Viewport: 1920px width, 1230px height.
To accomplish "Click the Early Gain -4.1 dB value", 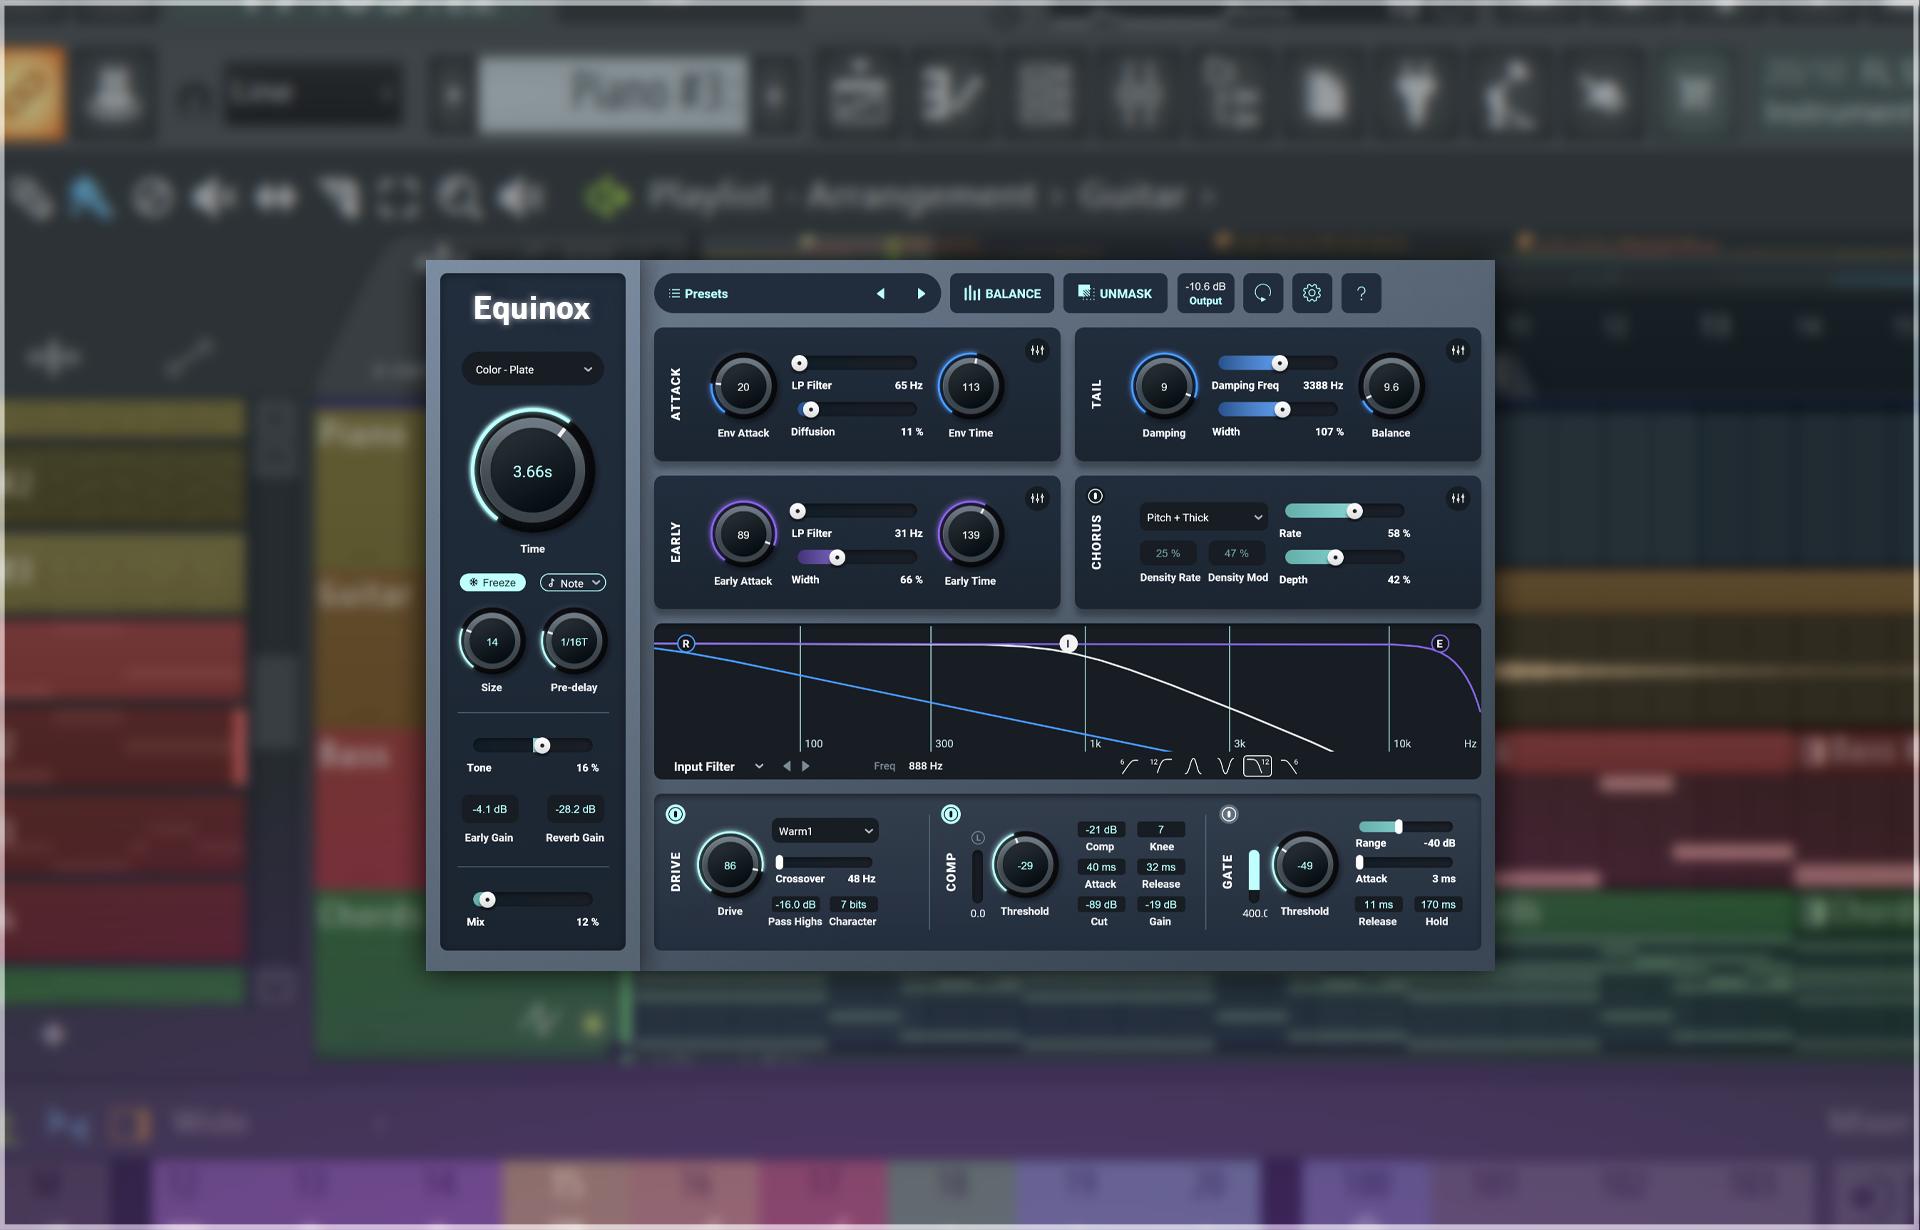I will pos(490,809).
